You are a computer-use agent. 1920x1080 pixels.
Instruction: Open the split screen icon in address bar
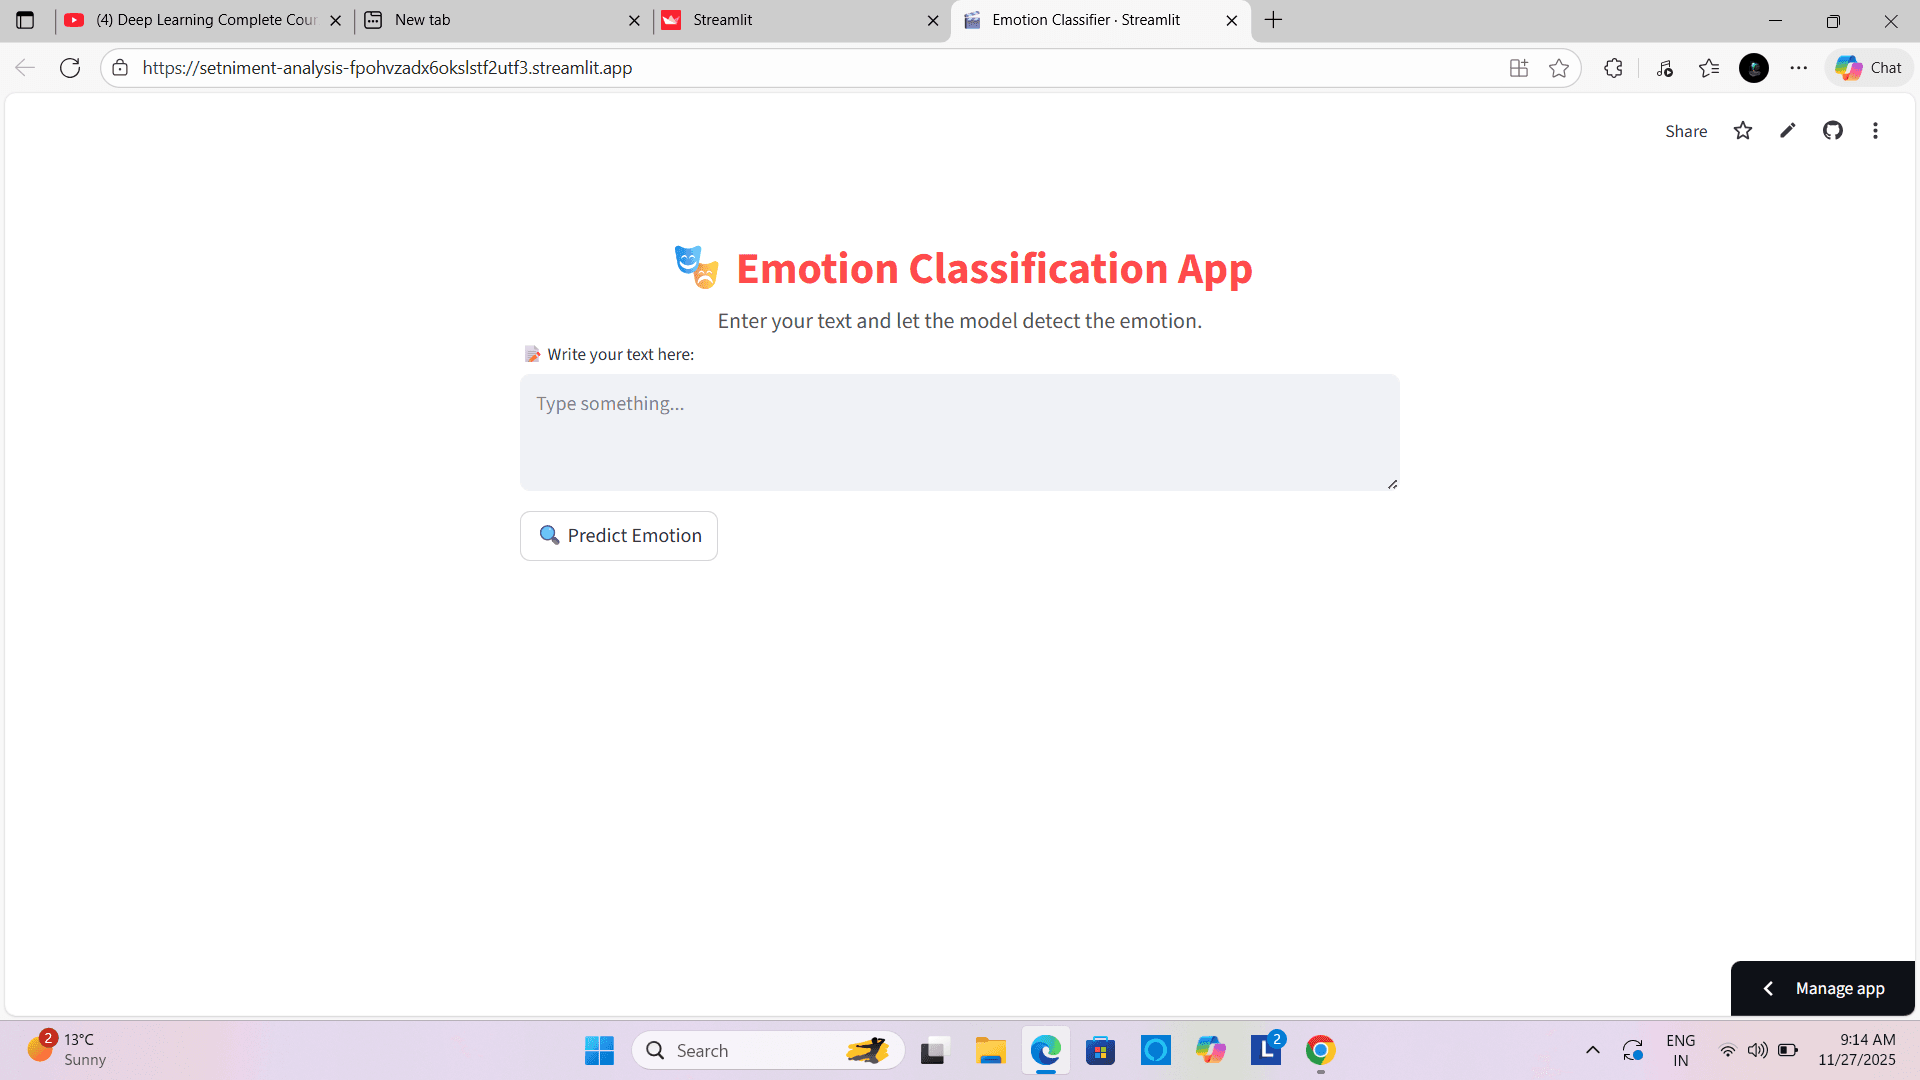click(1519, 68)
